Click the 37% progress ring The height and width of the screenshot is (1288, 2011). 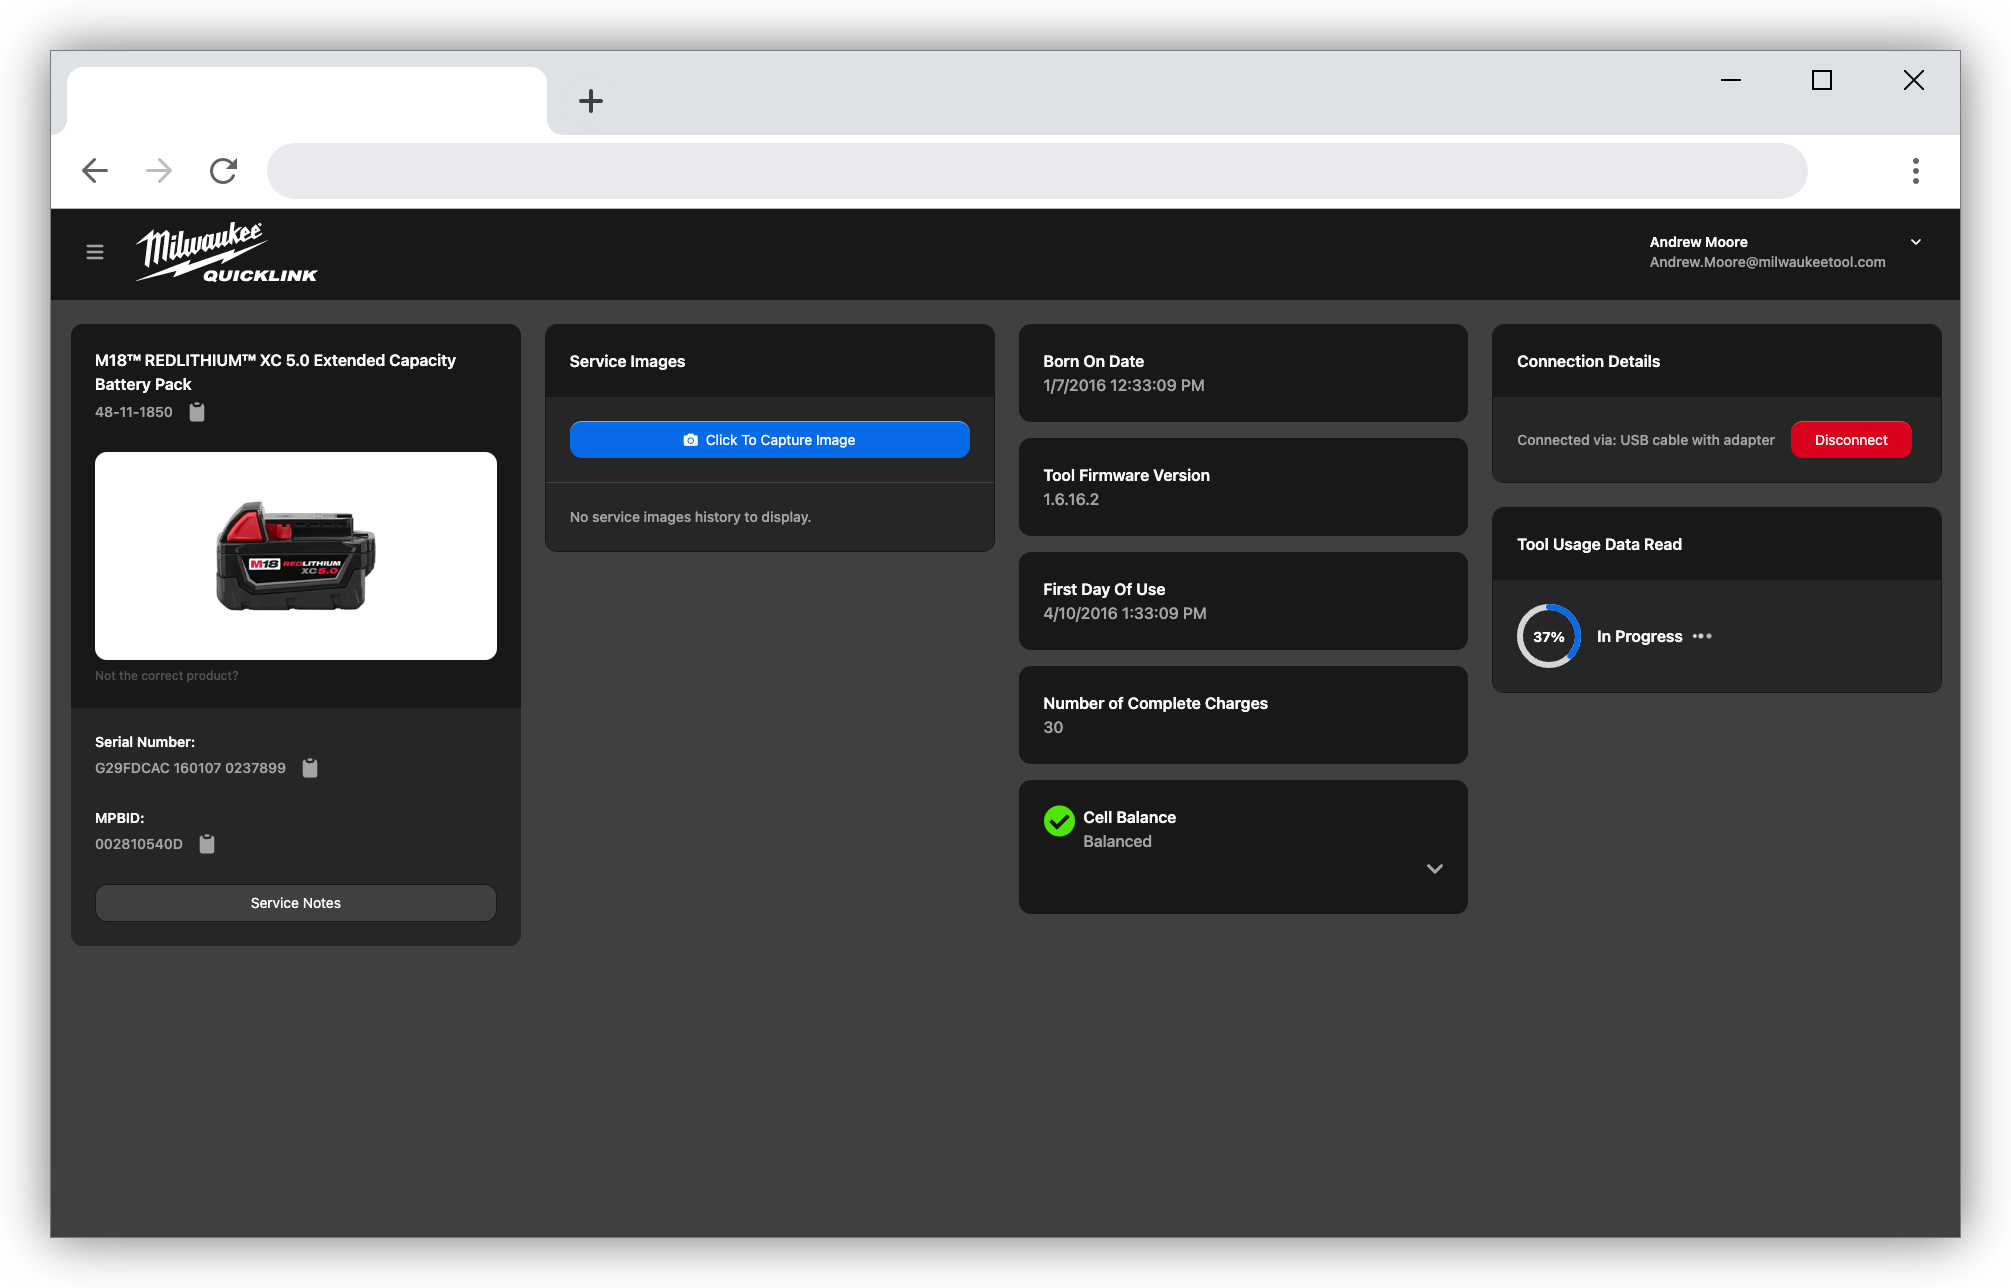tap(1549, 636)
